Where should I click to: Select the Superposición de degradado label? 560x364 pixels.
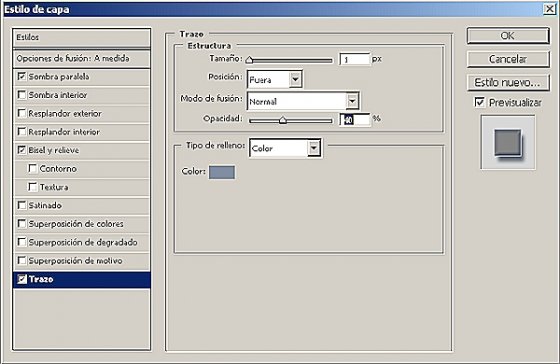pos(83,242)
